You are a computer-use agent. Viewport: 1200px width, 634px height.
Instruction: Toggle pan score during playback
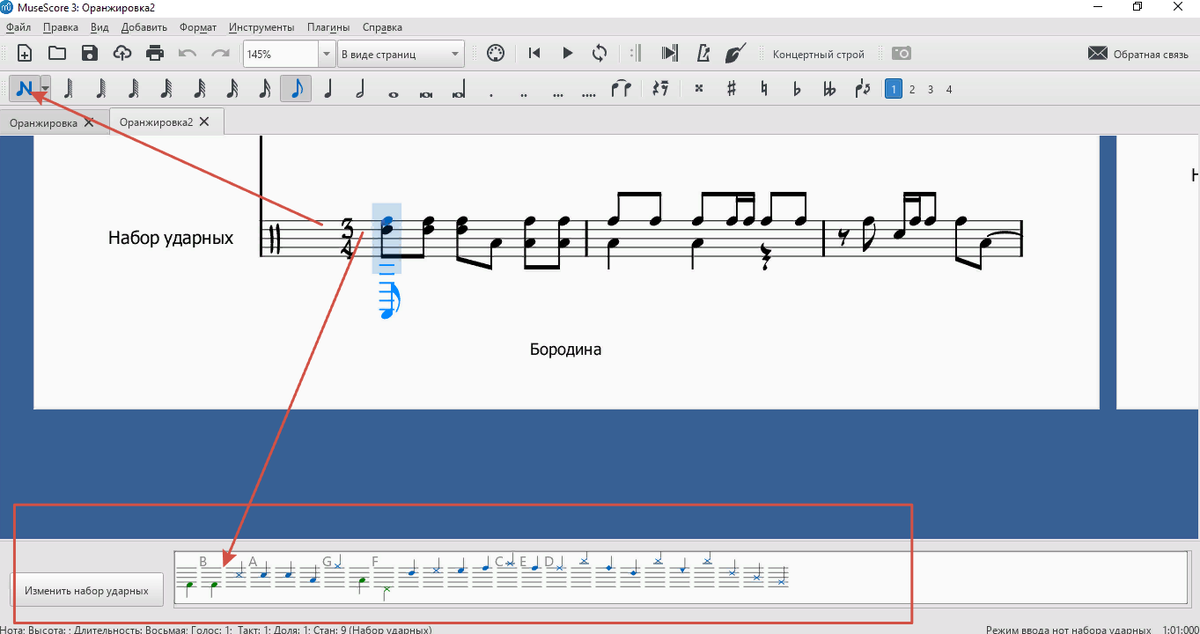point(670,53)
